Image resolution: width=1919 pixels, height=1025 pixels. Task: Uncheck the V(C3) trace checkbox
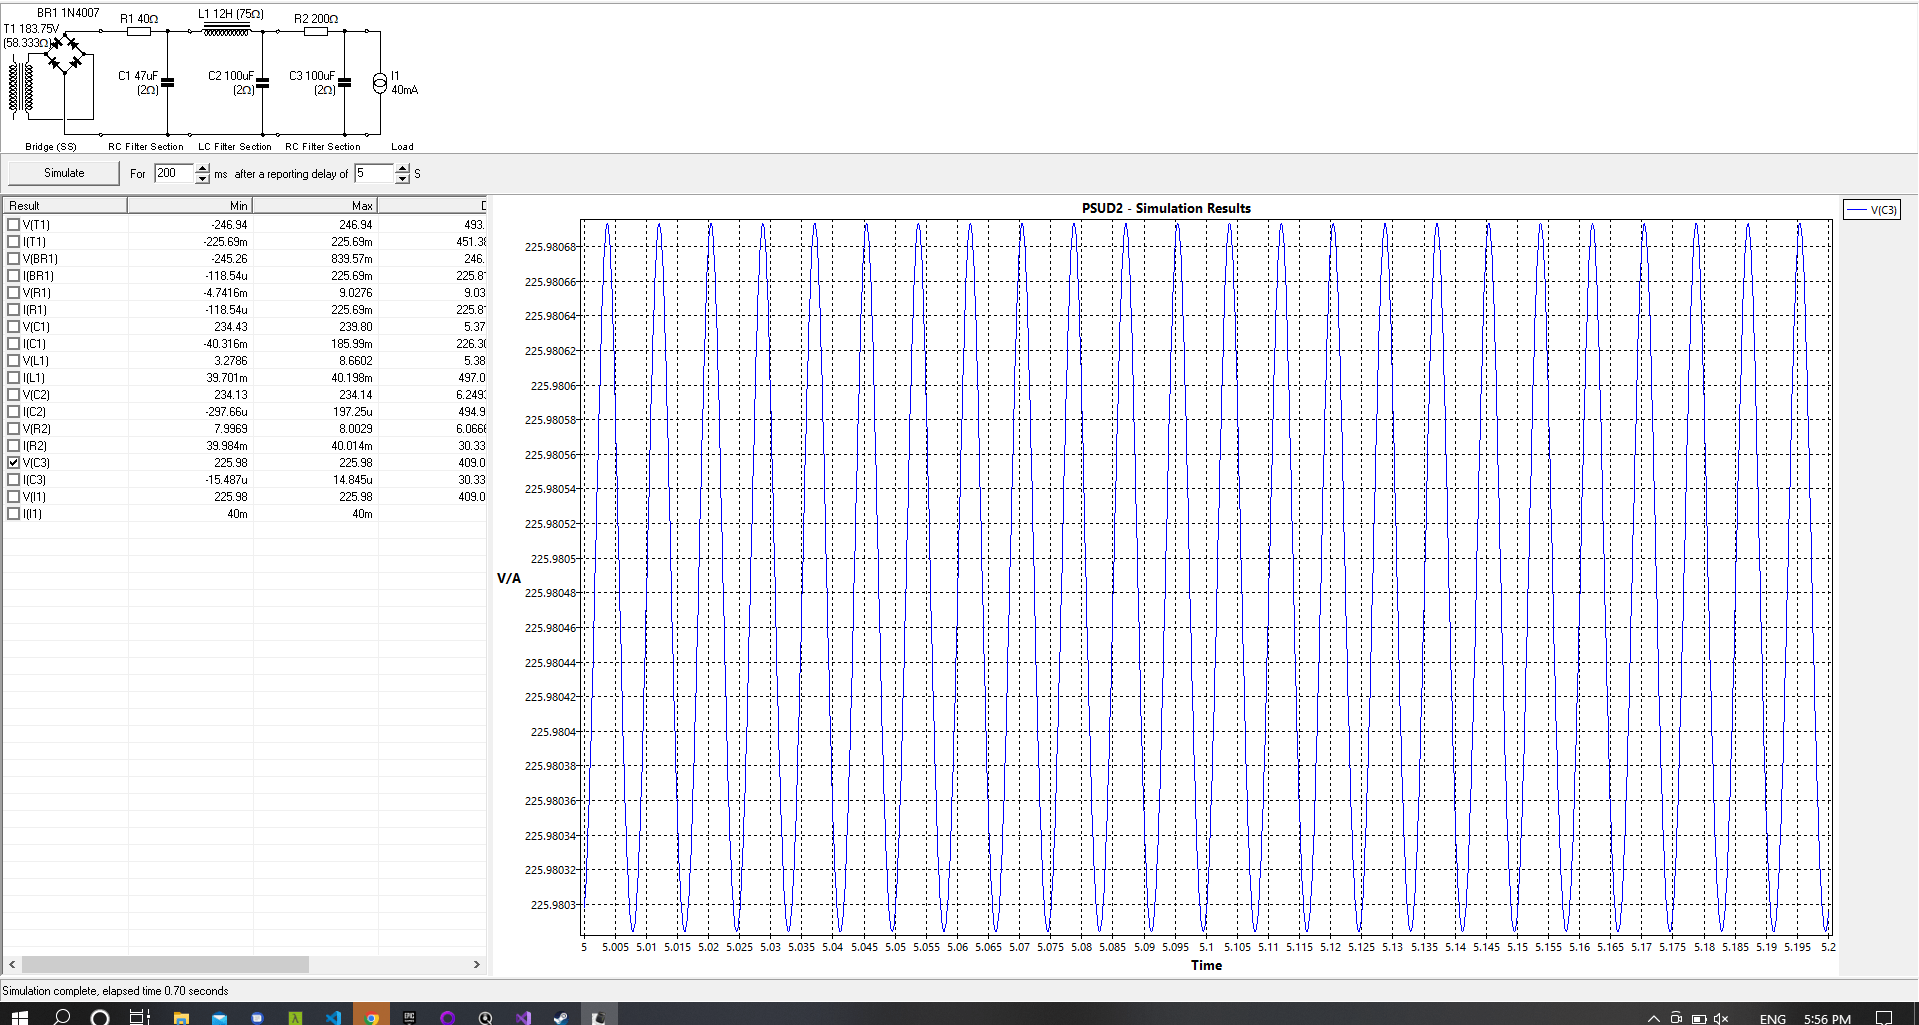pyautogui.click(x=14, y=463)
